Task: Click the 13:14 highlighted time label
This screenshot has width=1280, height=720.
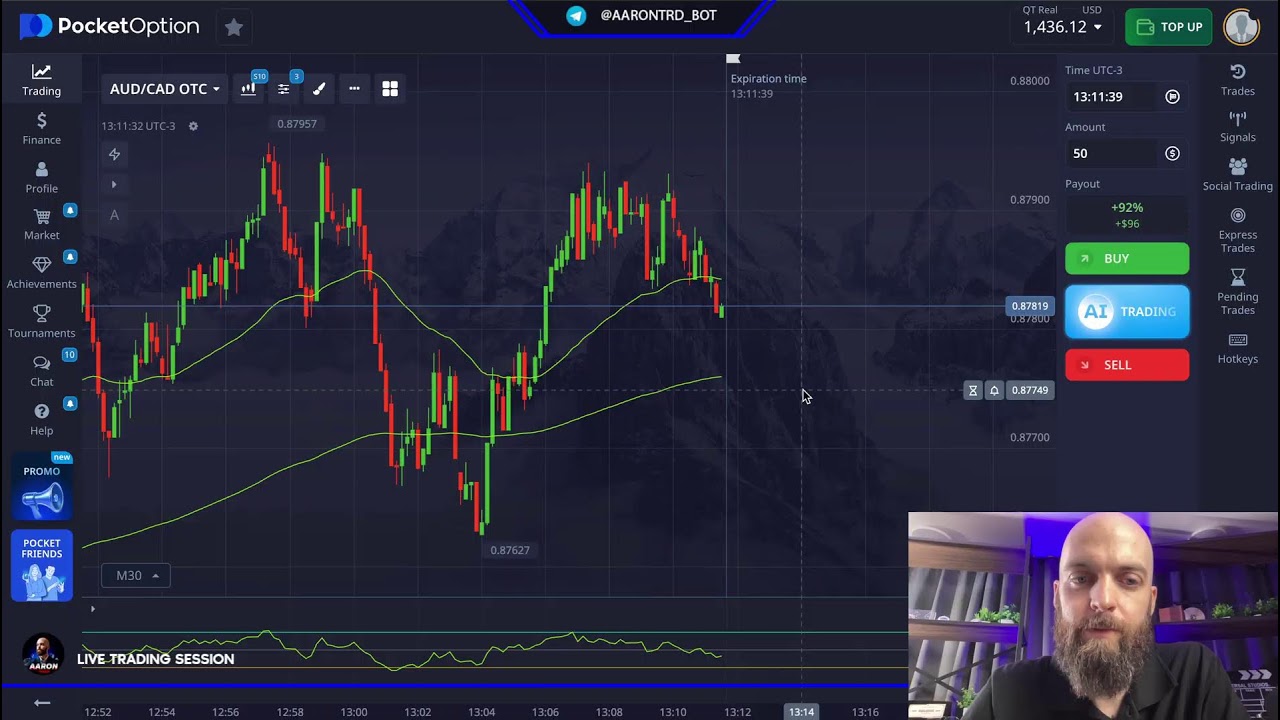Action: tap(801, 712)
